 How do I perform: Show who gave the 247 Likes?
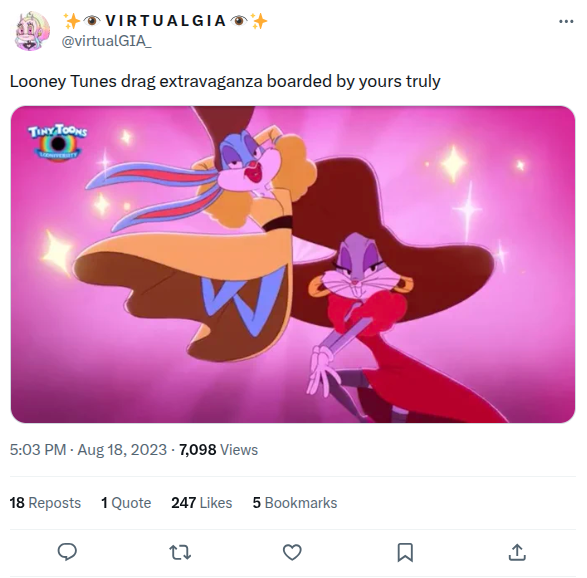[x=202, y=503]
